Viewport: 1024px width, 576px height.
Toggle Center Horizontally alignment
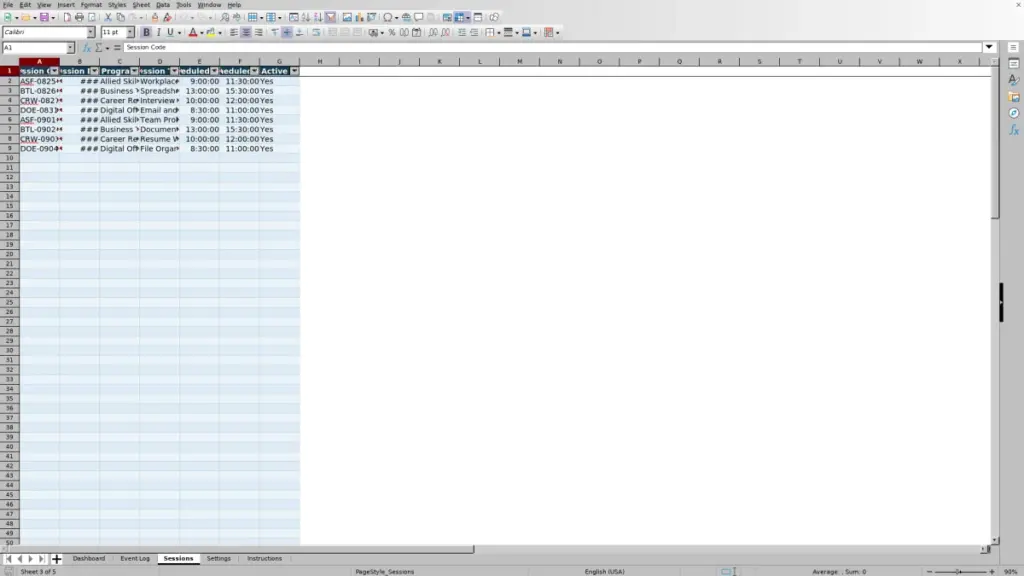click(246, 32)
